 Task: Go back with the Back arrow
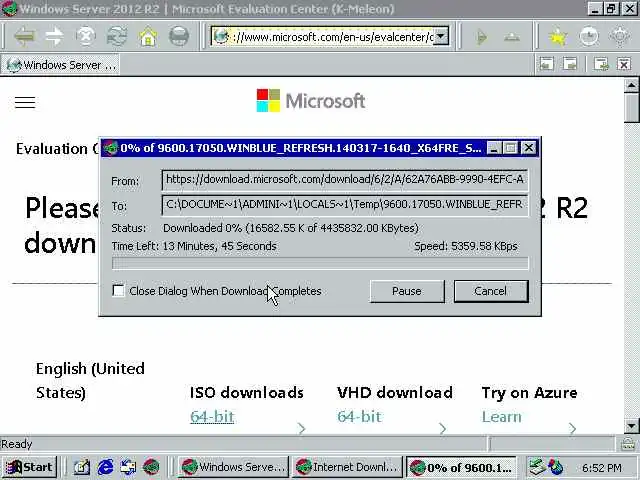[24, 37]
